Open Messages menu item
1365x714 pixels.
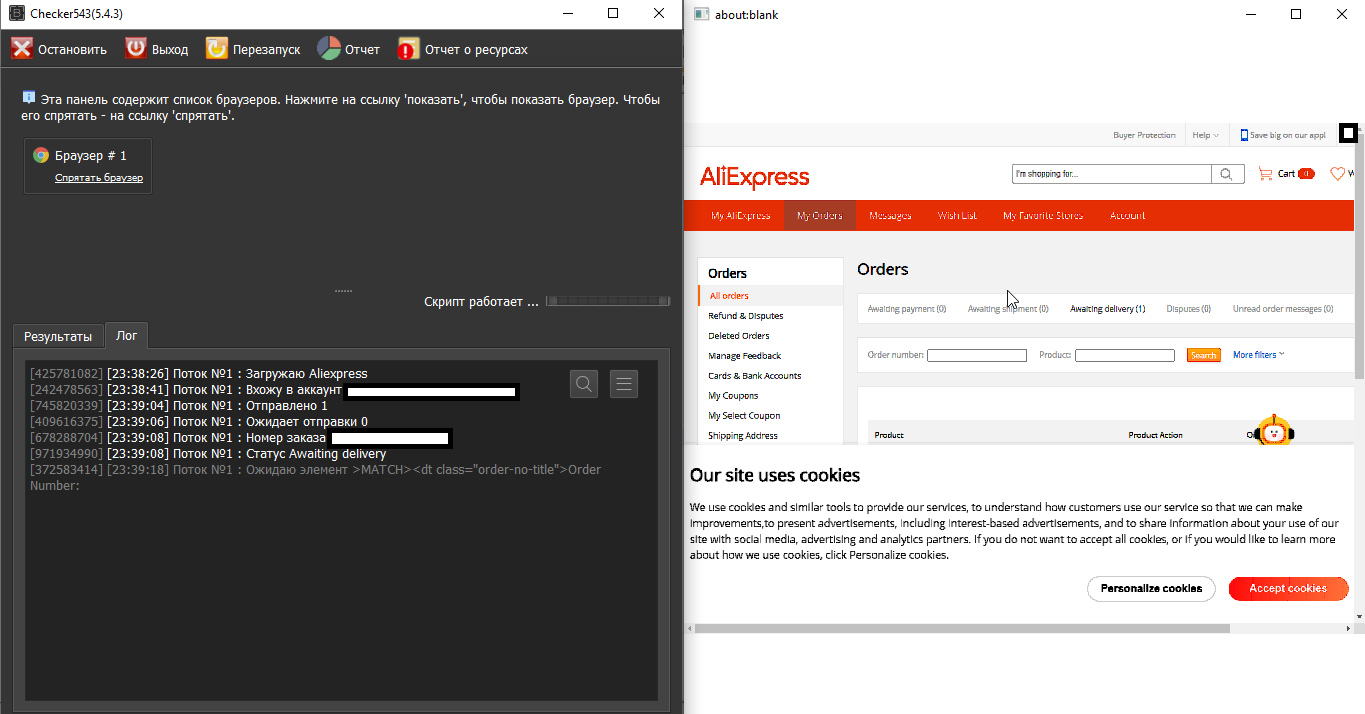[890, 216]
